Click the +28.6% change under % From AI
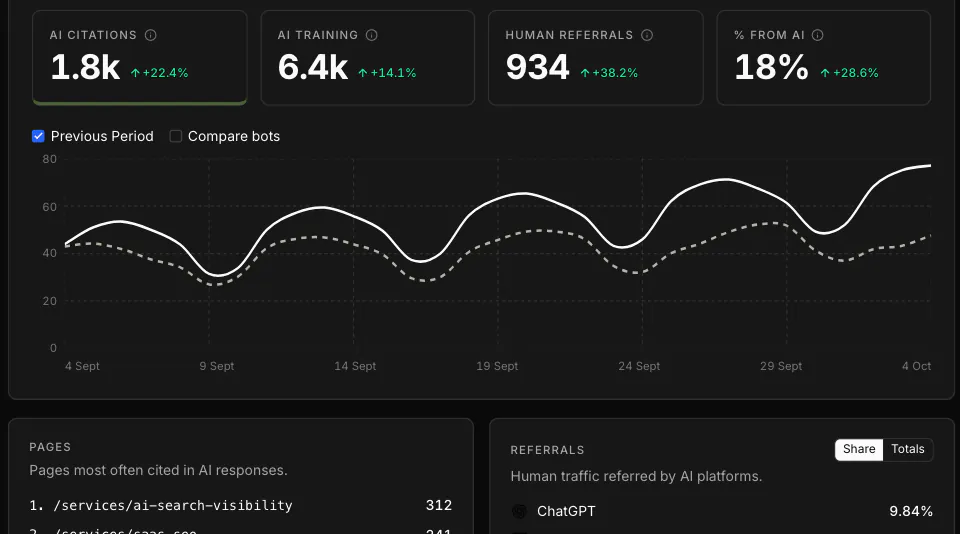 tap(849, 73)
